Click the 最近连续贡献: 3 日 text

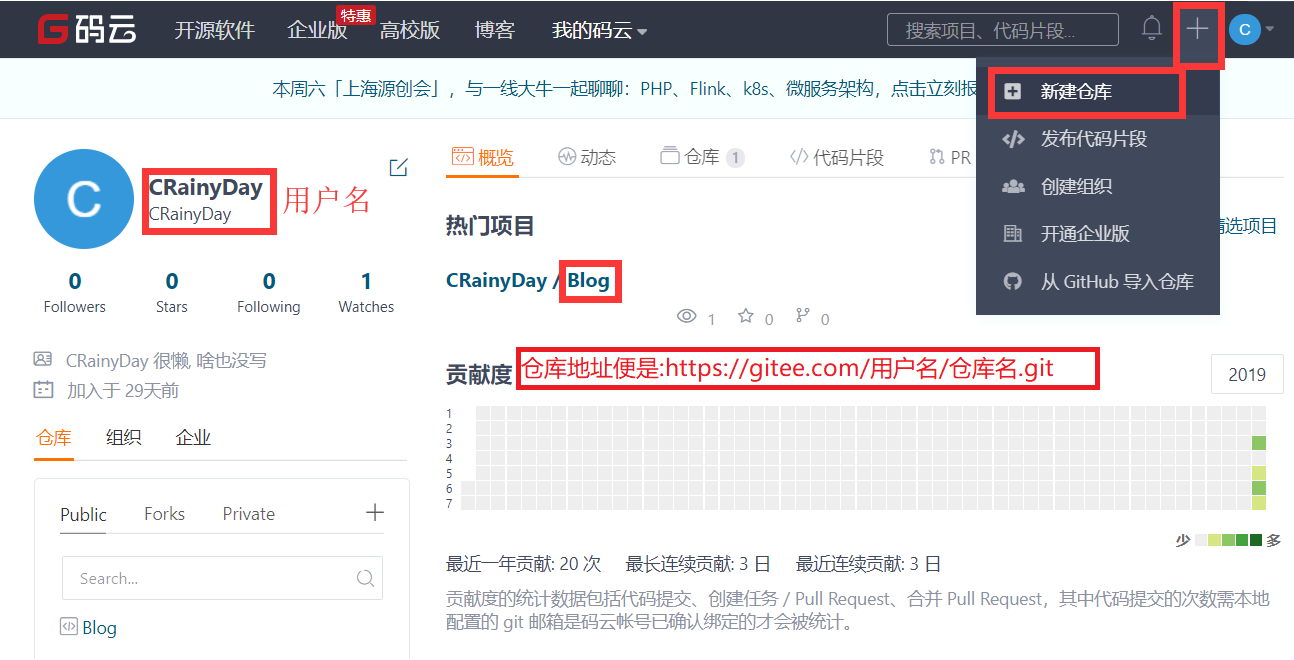tap(869, 564)
